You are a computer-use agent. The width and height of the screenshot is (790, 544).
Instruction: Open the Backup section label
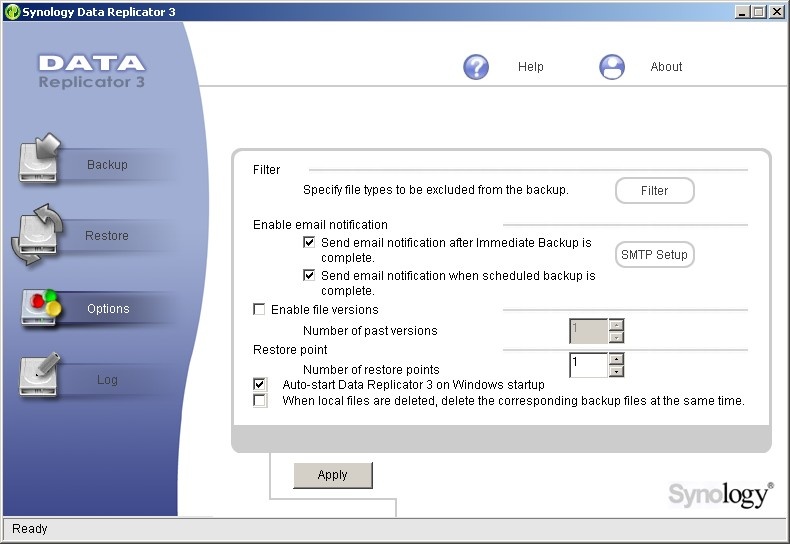click(107, 165)
